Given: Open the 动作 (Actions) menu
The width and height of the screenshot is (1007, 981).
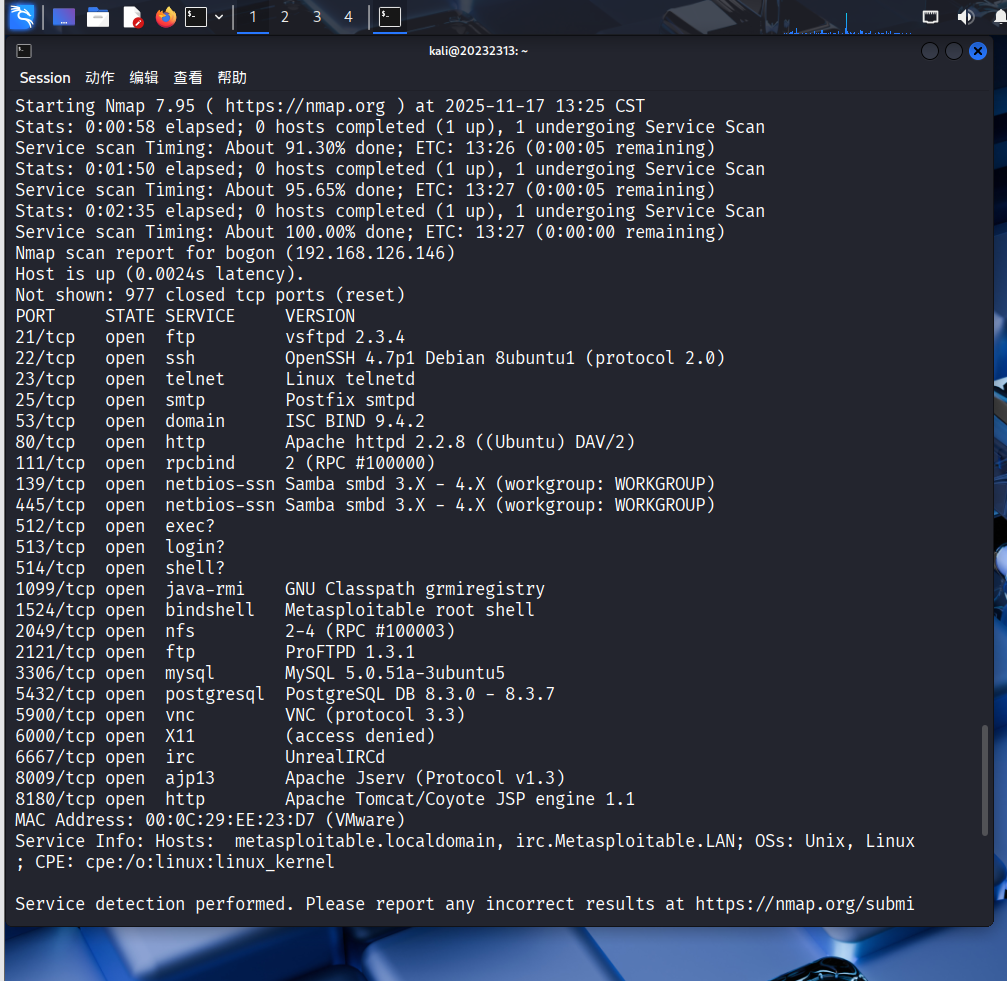Looking at the screenshot, I should tap(100, 78).
